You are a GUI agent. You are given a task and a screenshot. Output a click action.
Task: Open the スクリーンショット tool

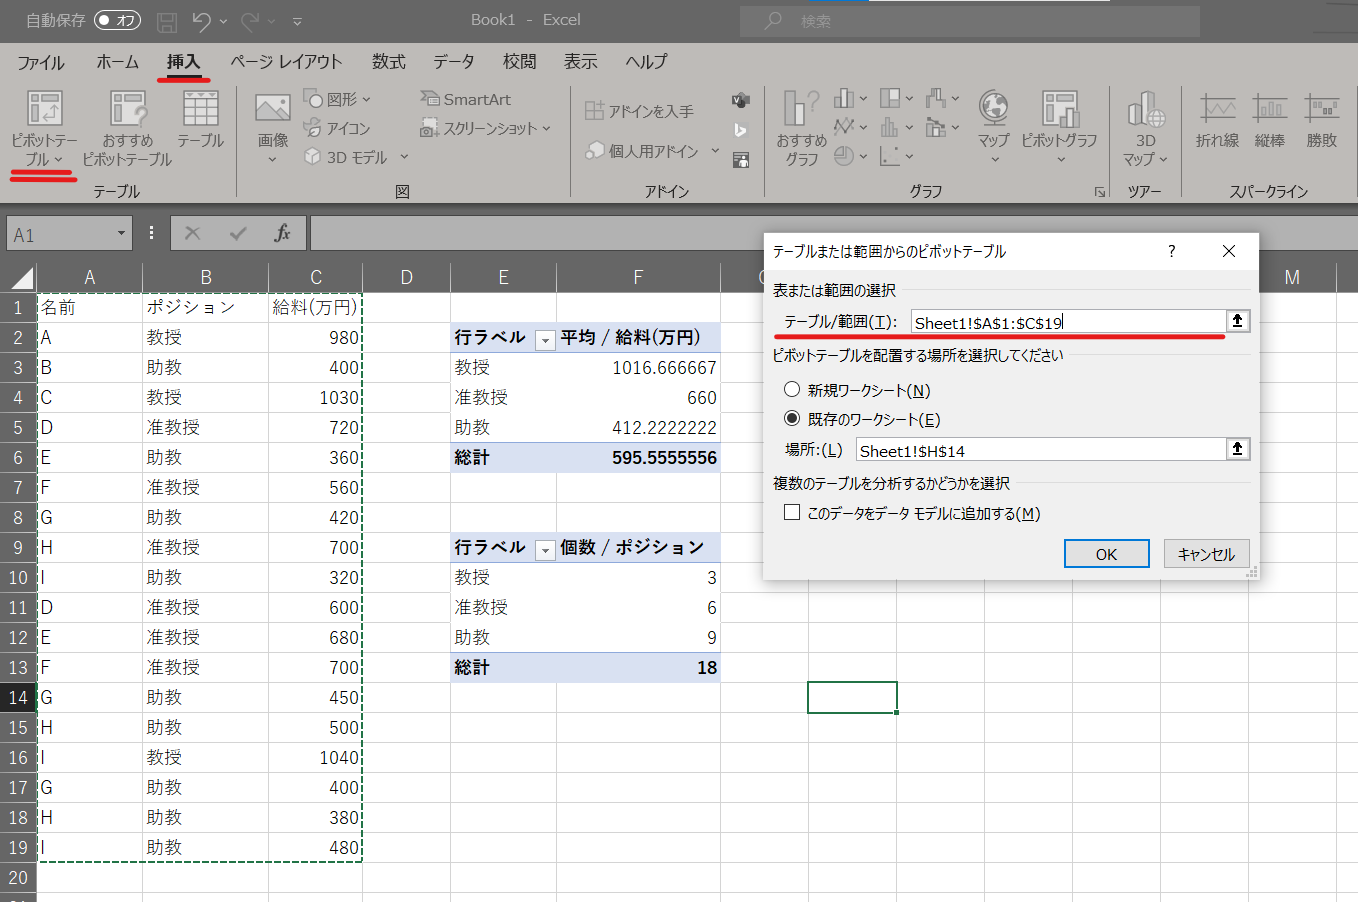tap(485, 128)
